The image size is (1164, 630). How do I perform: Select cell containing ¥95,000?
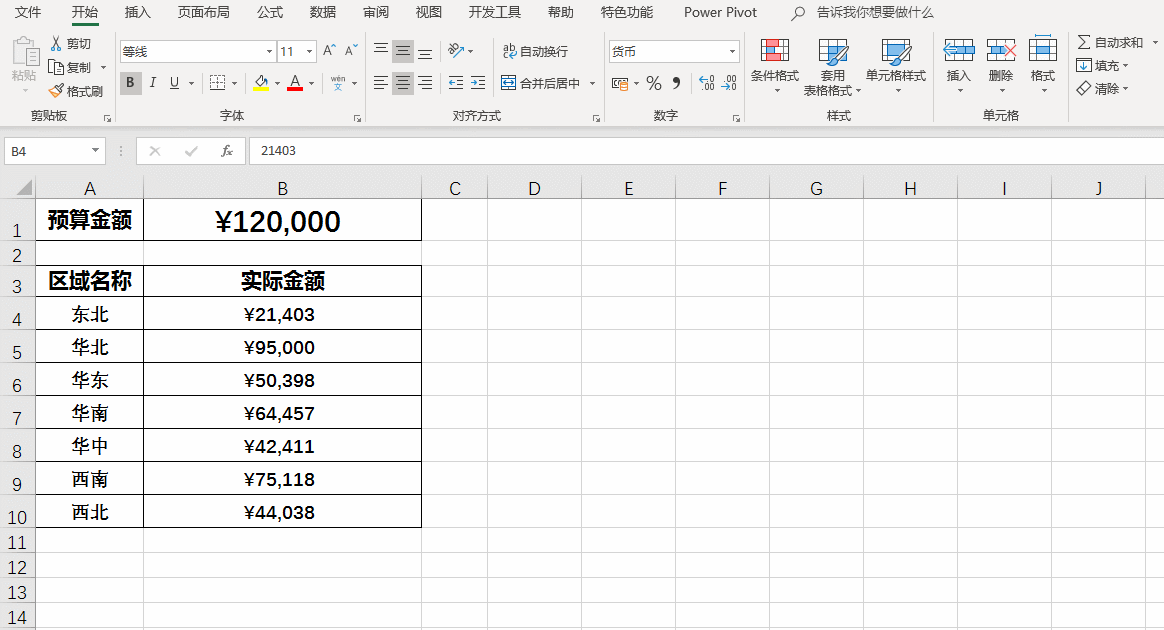tap(282, 347)
